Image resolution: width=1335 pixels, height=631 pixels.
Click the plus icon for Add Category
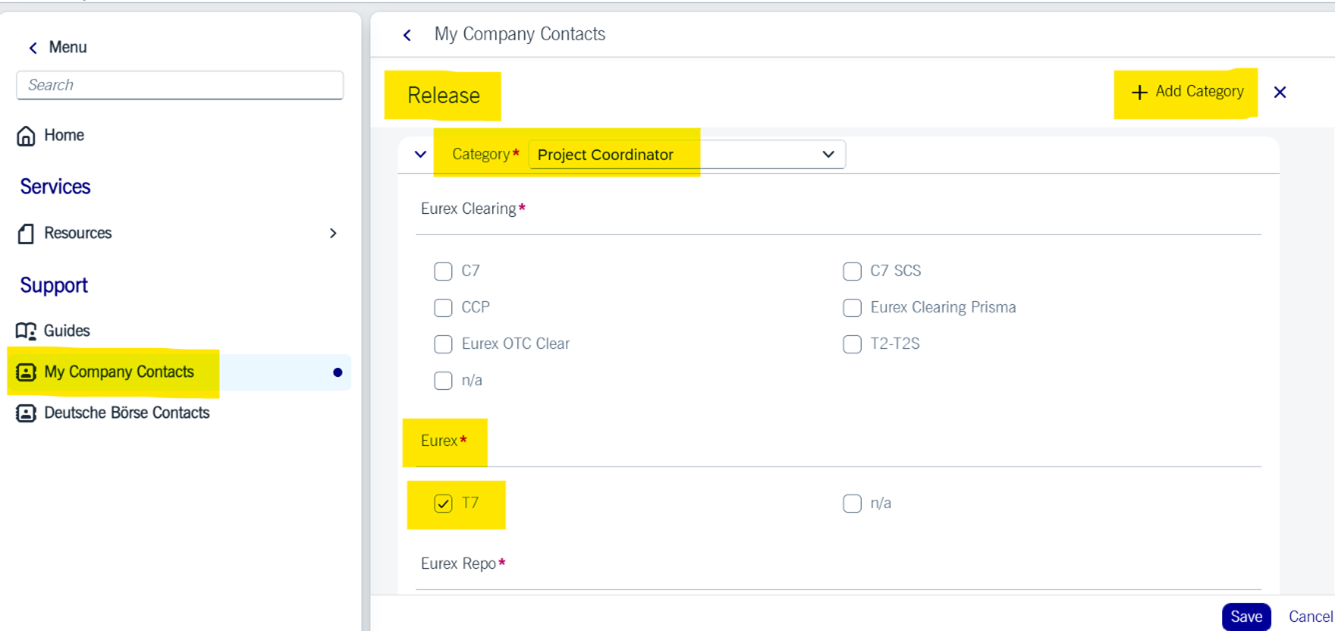click(1139, 92)
